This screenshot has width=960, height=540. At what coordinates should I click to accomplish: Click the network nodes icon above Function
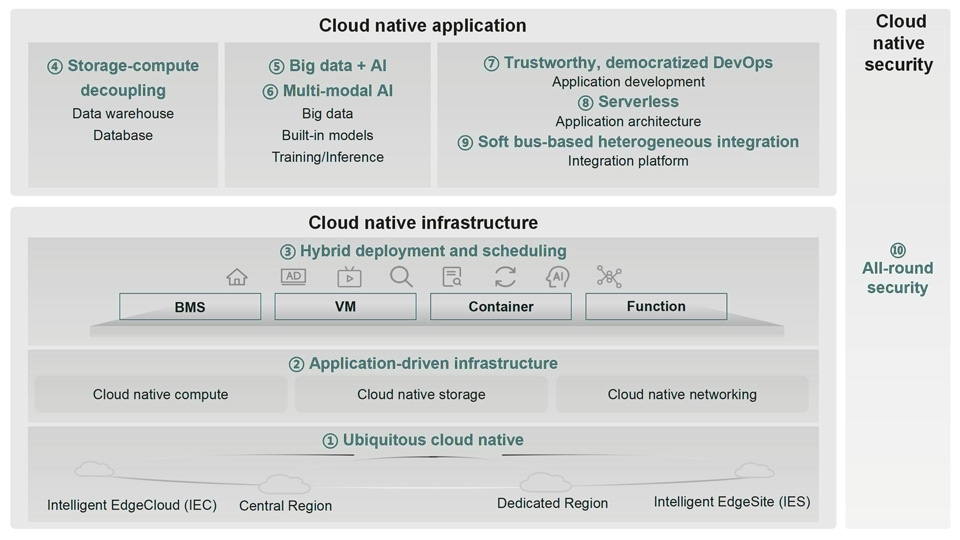[609, 277]
